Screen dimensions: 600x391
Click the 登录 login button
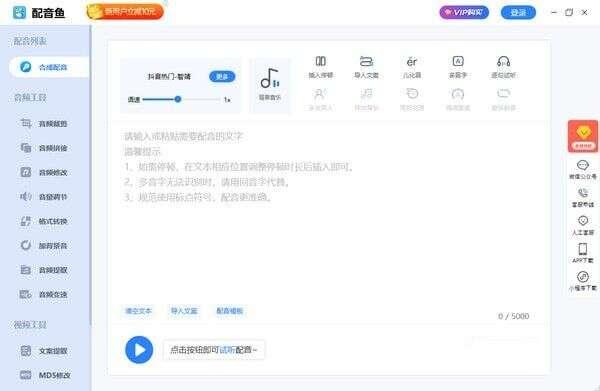tap(518, 13)
